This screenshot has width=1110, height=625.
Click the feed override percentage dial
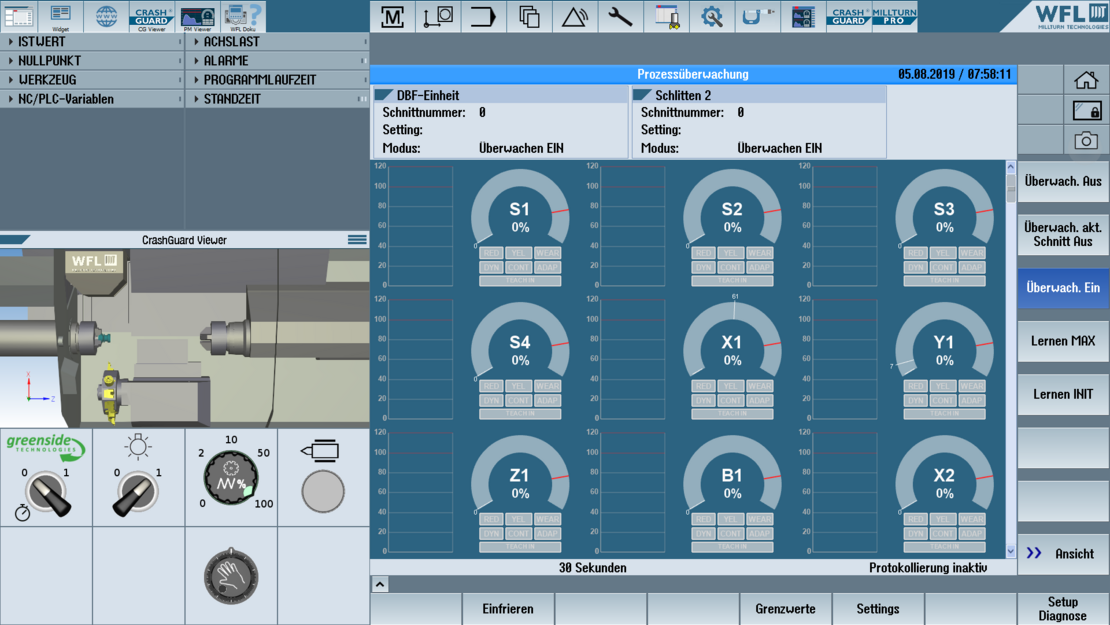pos(231,477)
